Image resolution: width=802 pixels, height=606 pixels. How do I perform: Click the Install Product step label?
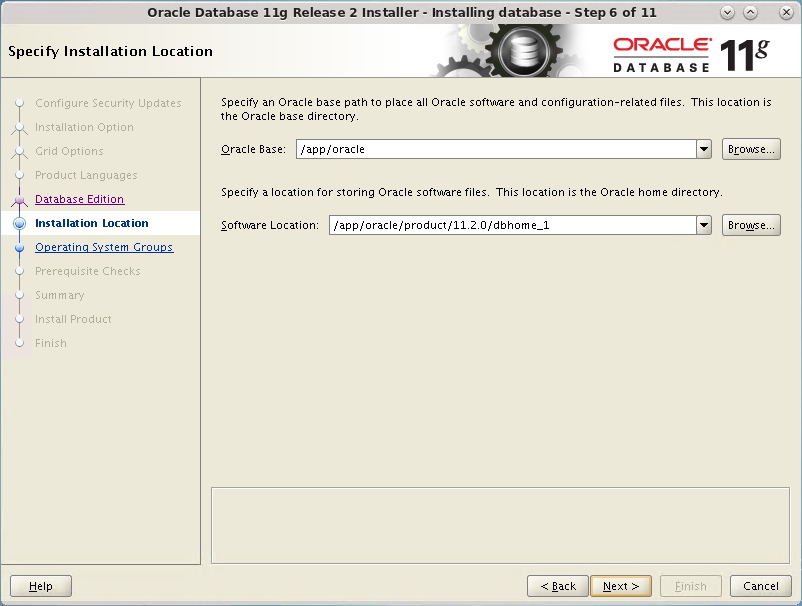coord(73,319)
